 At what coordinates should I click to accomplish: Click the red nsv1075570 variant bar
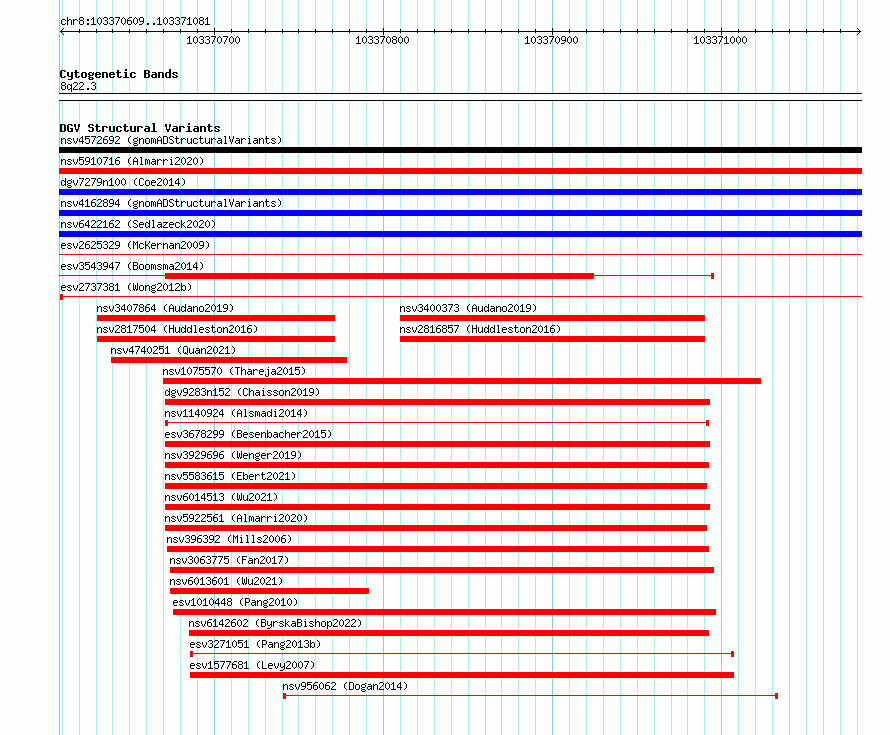462,381
